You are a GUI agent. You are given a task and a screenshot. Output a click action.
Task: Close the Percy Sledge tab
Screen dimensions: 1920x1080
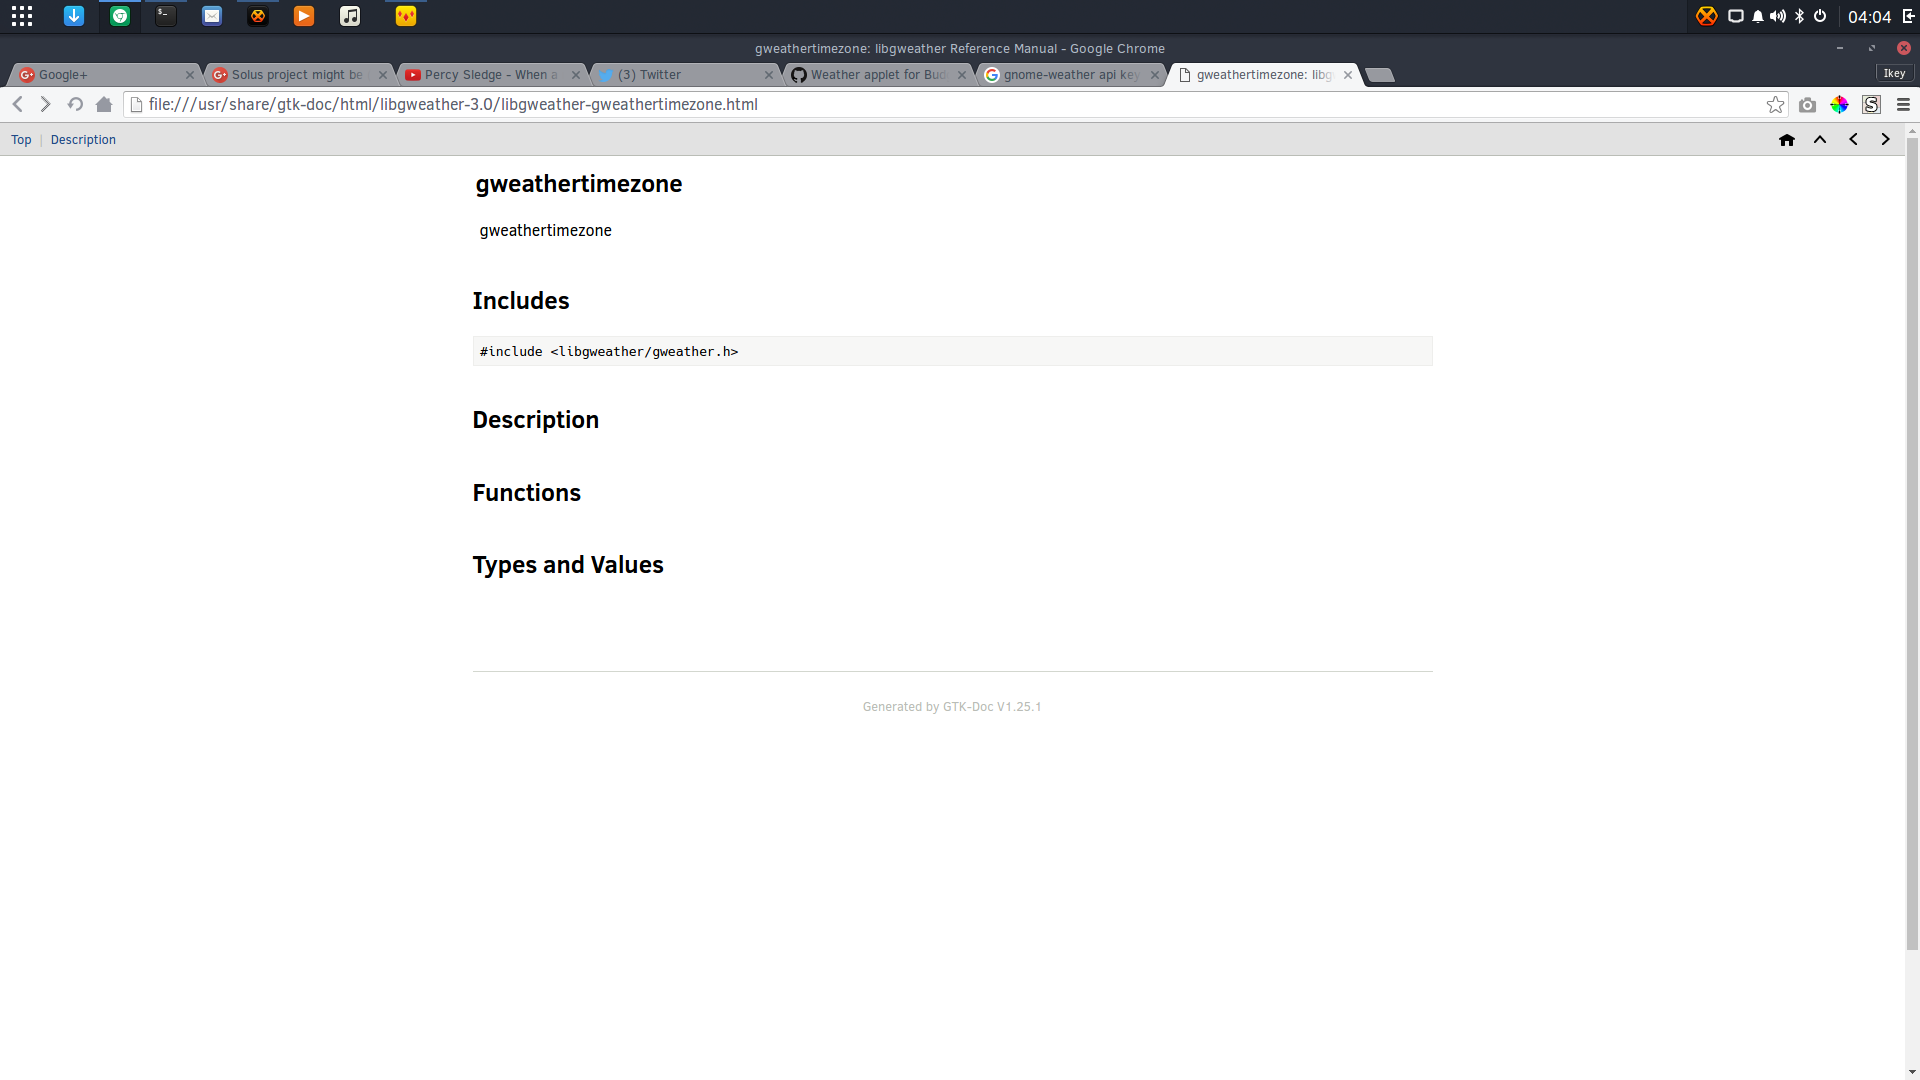pos(576,75)
